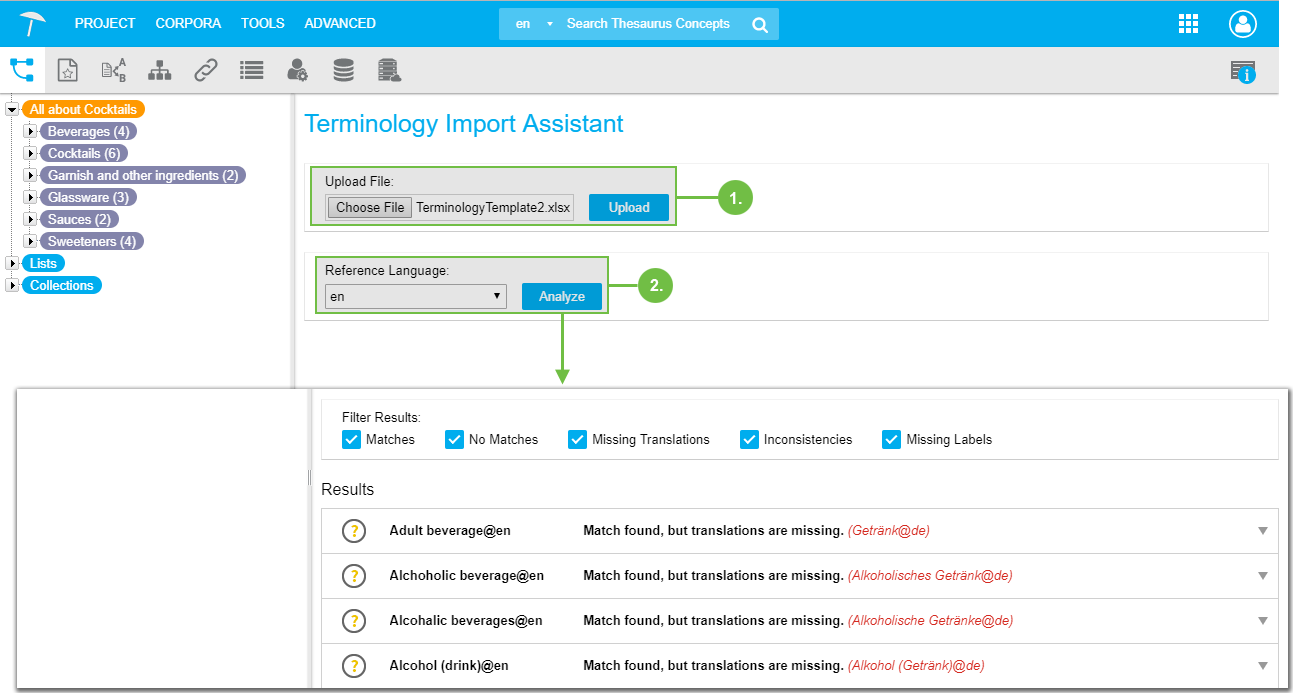Image resolution: width=1293 pixels, height=693 pixels.
Task: Click the Analyze button
Action: click(561, 297)
